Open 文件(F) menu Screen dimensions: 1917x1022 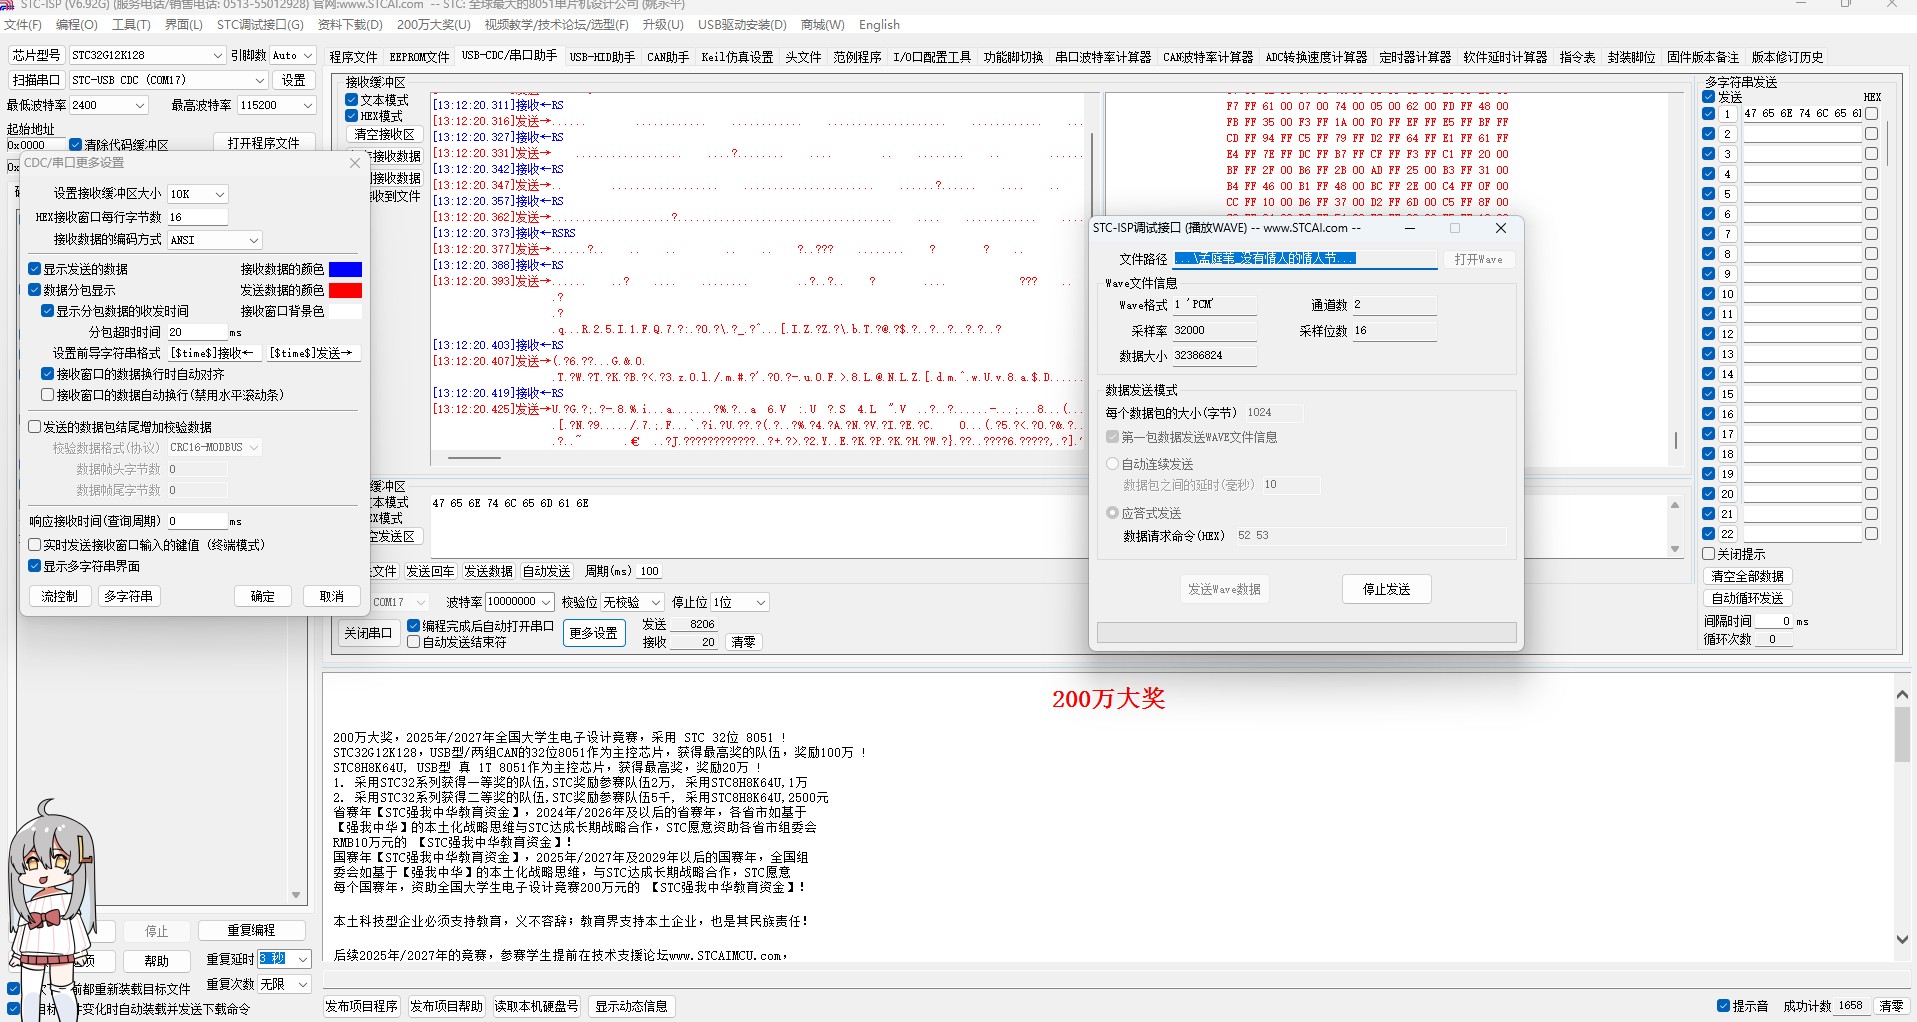point(23,25)
